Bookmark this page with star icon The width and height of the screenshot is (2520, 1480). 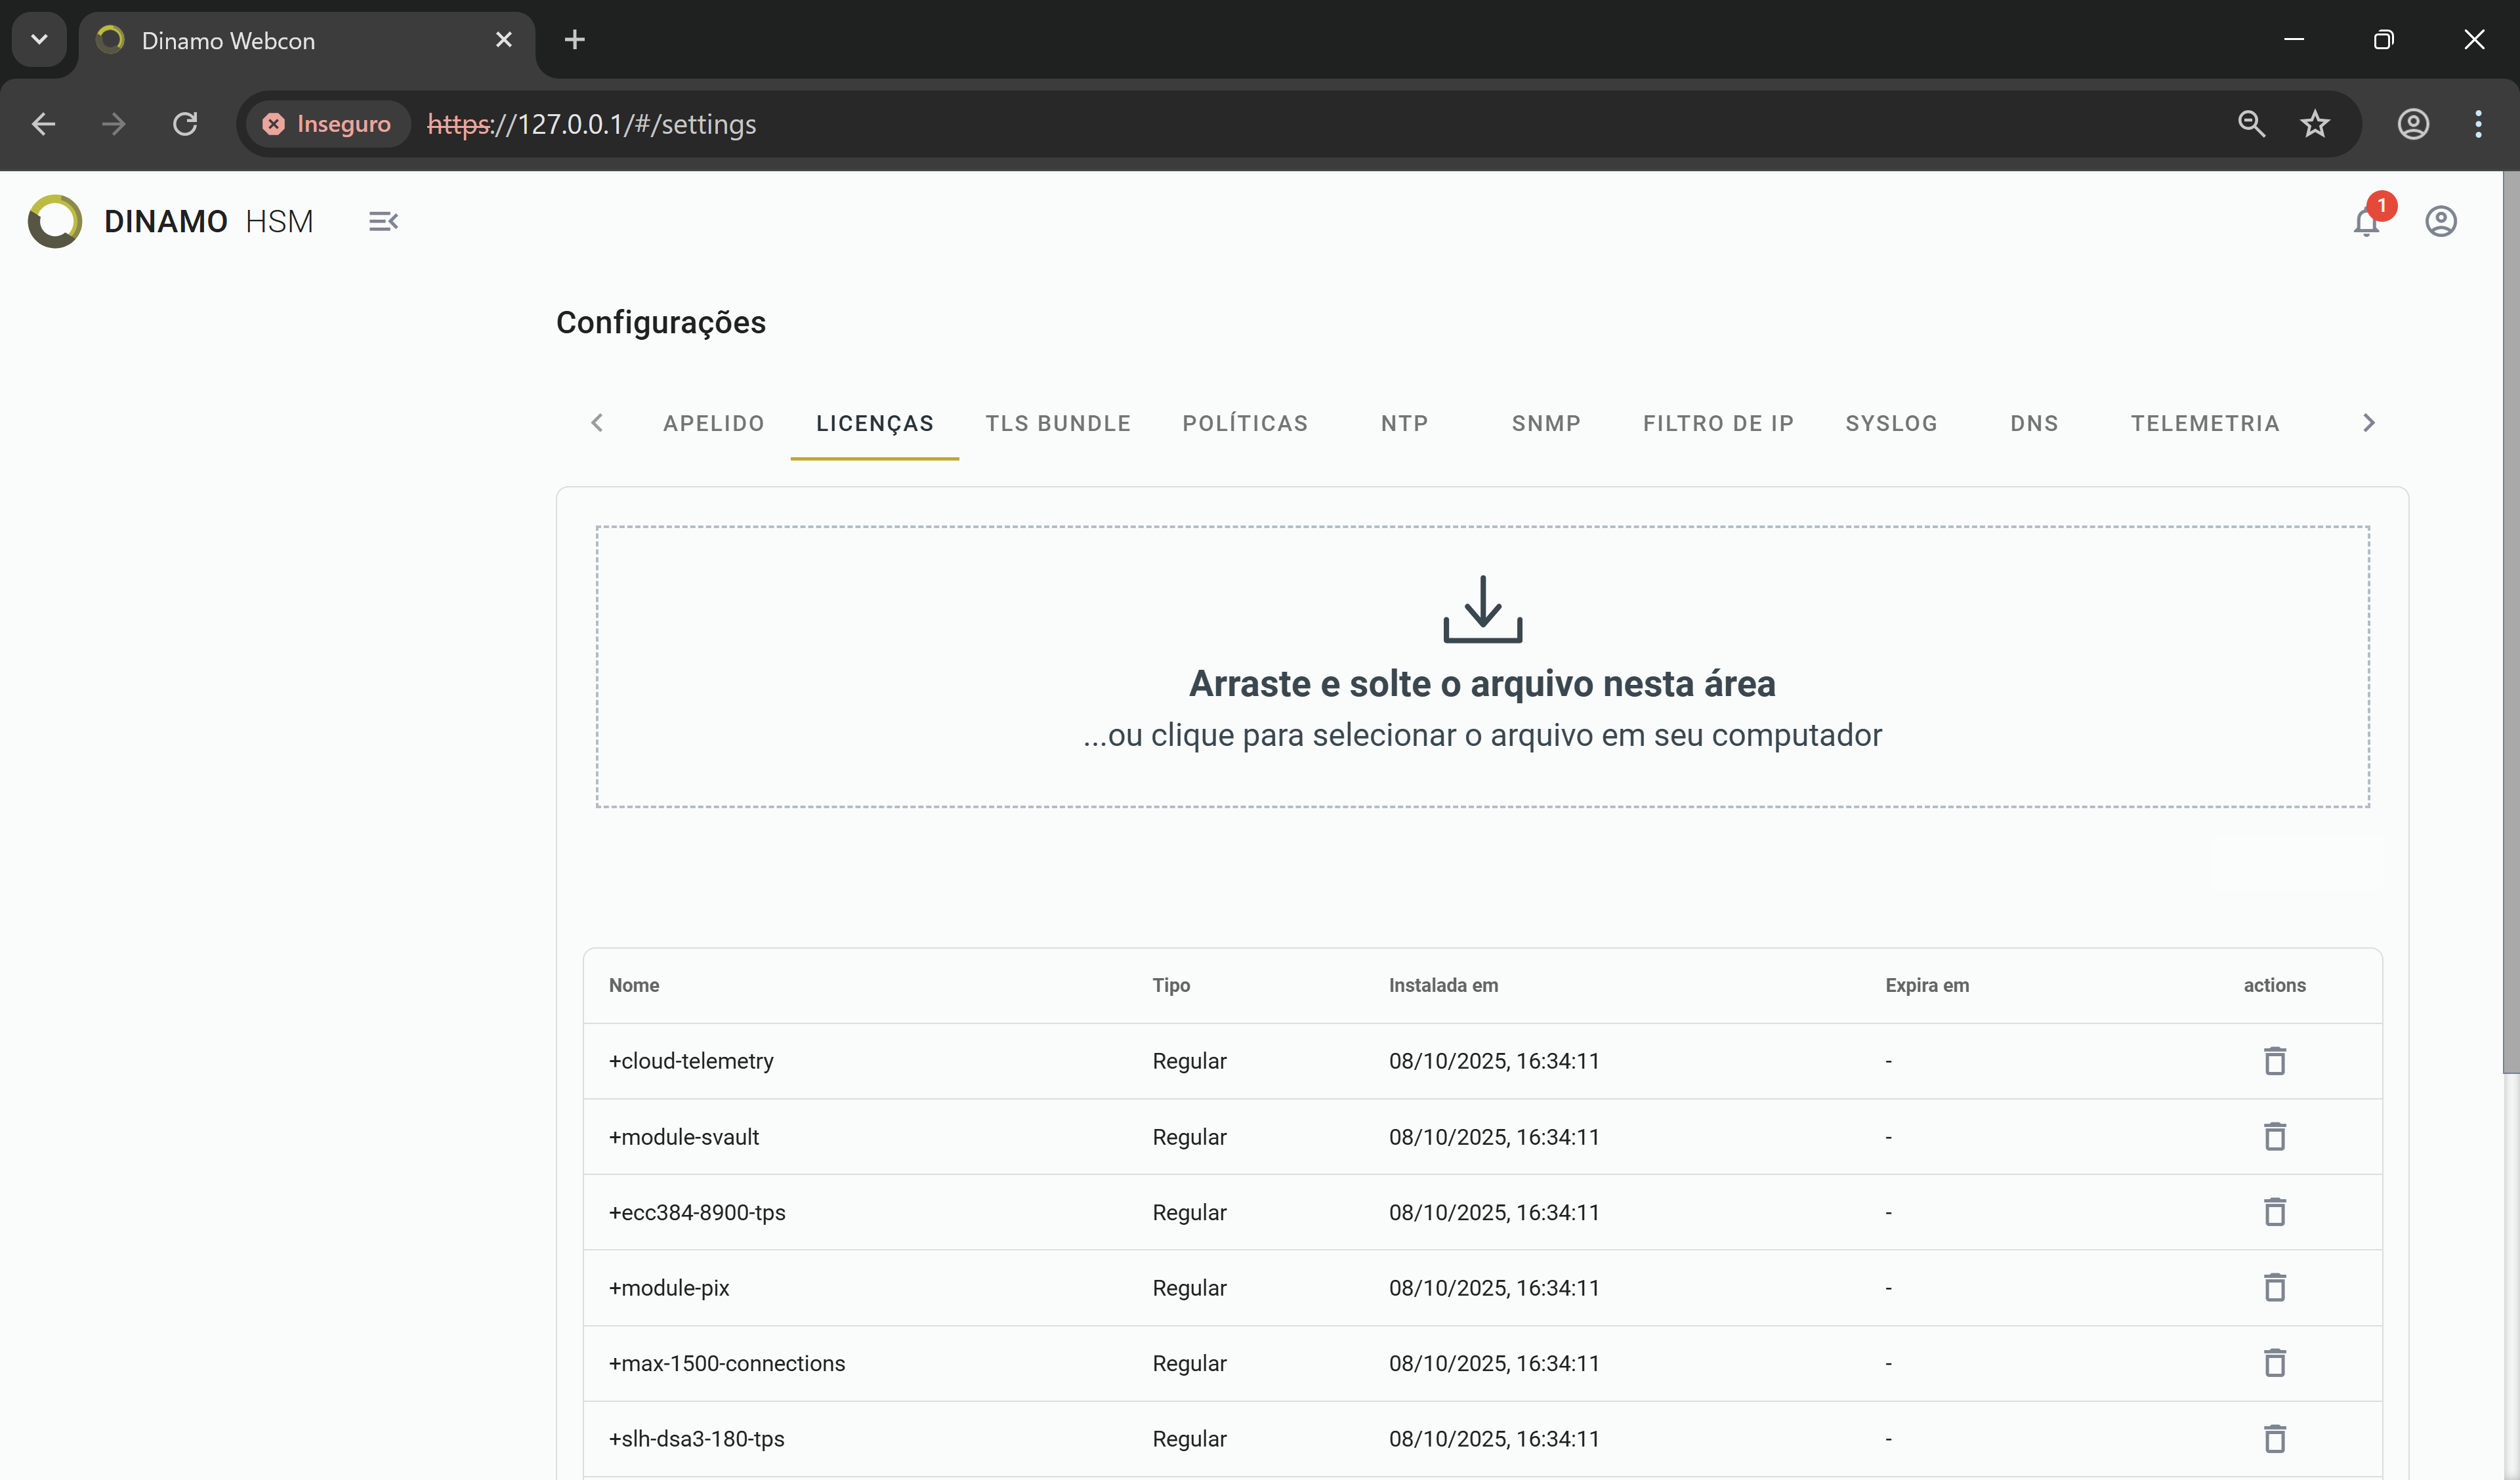click(2314, 124)
